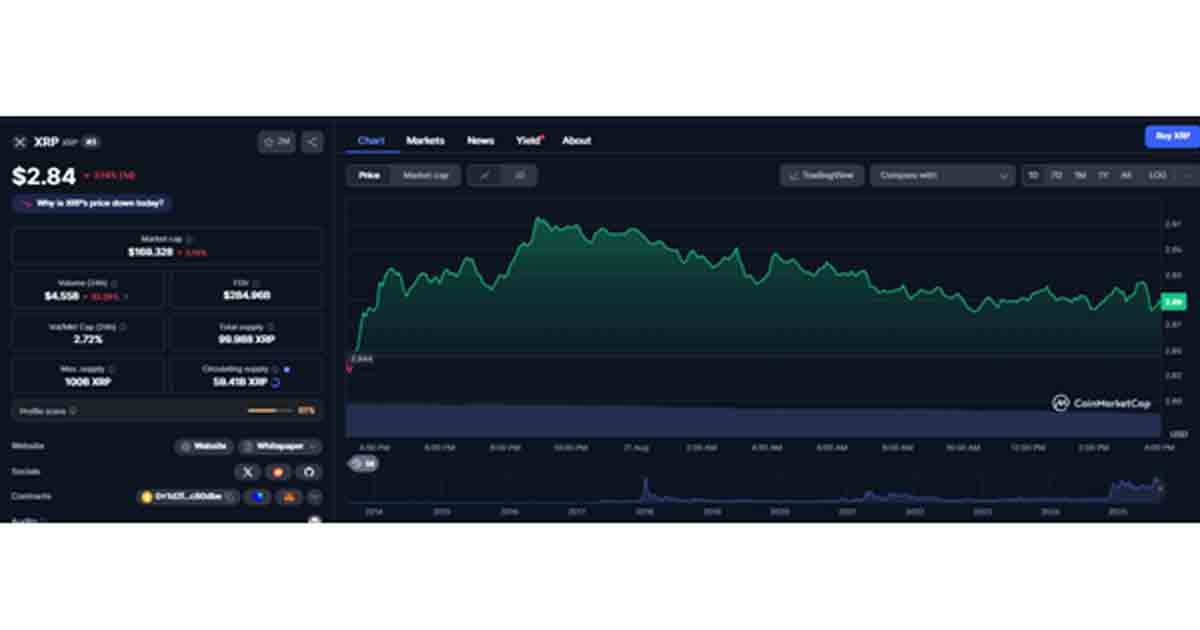Open the GitHub social icon
Screen dimensions: 1200x630
coord(308,472)
